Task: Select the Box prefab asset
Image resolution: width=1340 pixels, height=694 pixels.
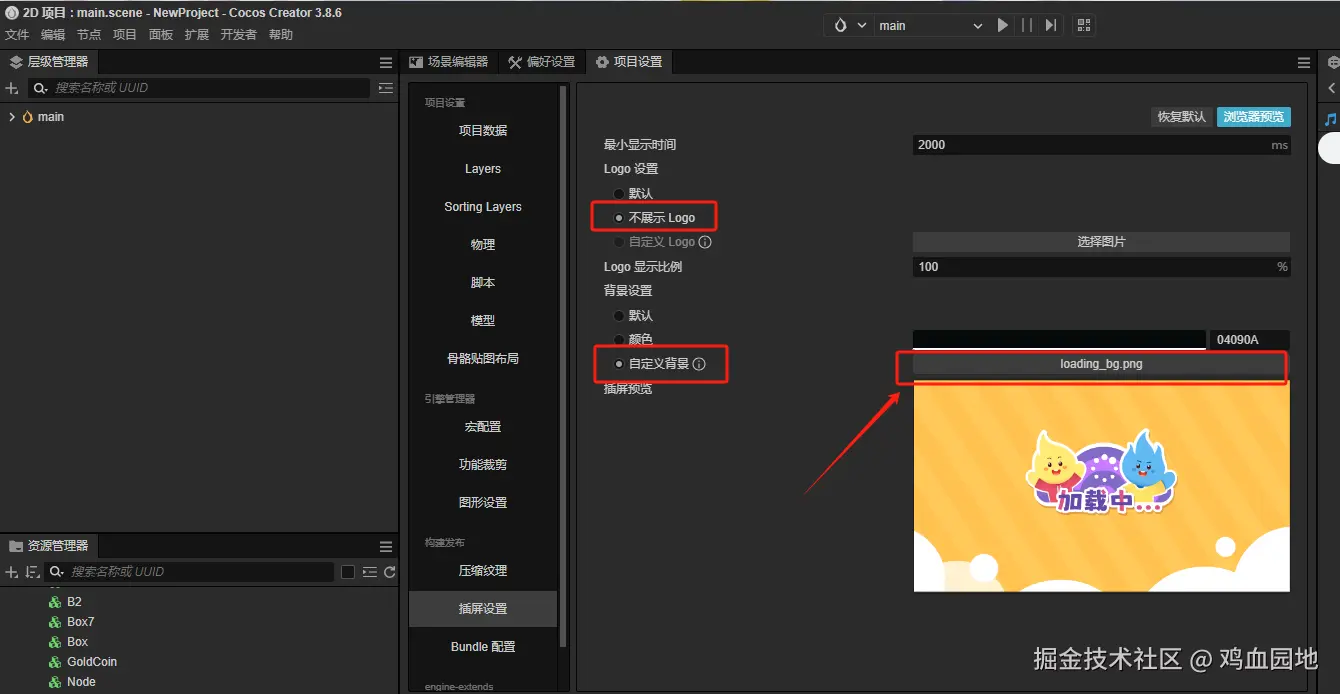Action: point(77,642)
